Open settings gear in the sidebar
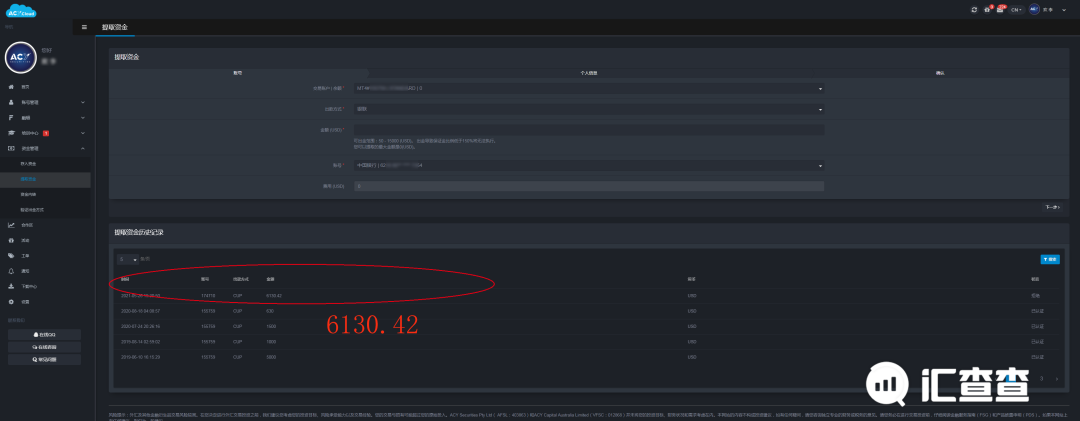Viewport: 1080px width, 421px height. (11, 302)
